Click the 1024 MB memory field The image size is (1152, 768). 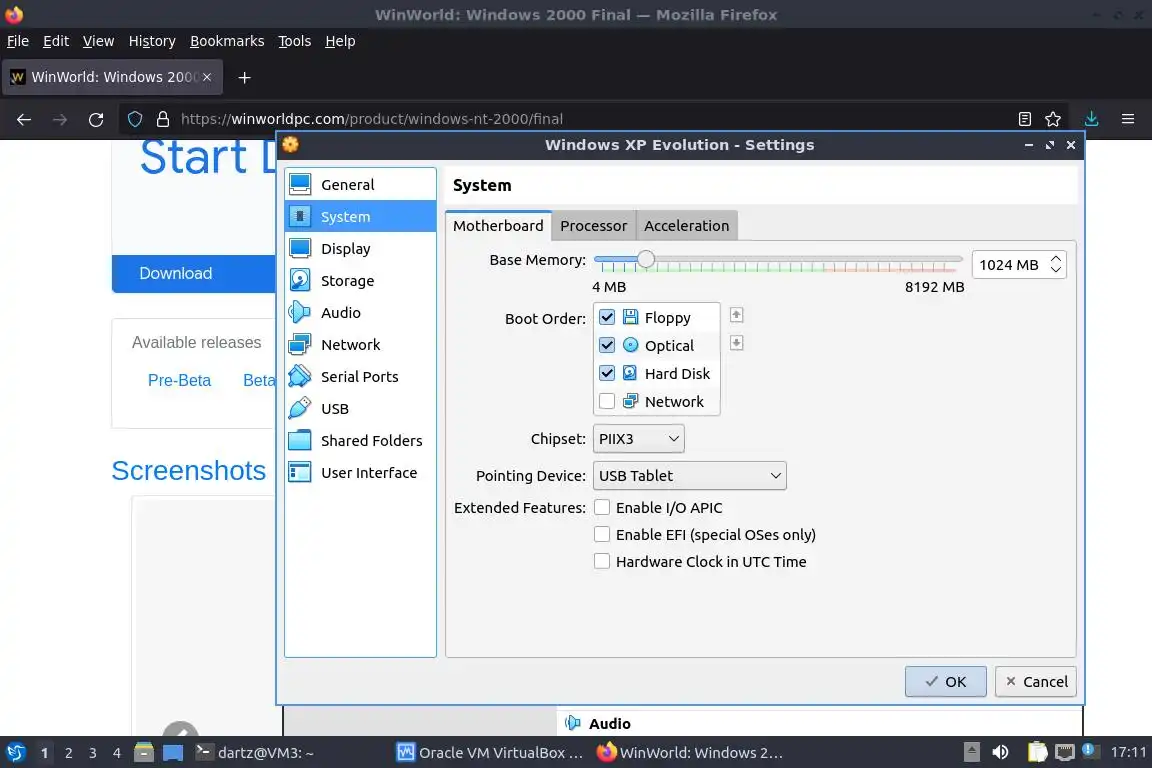[1009, 265]
